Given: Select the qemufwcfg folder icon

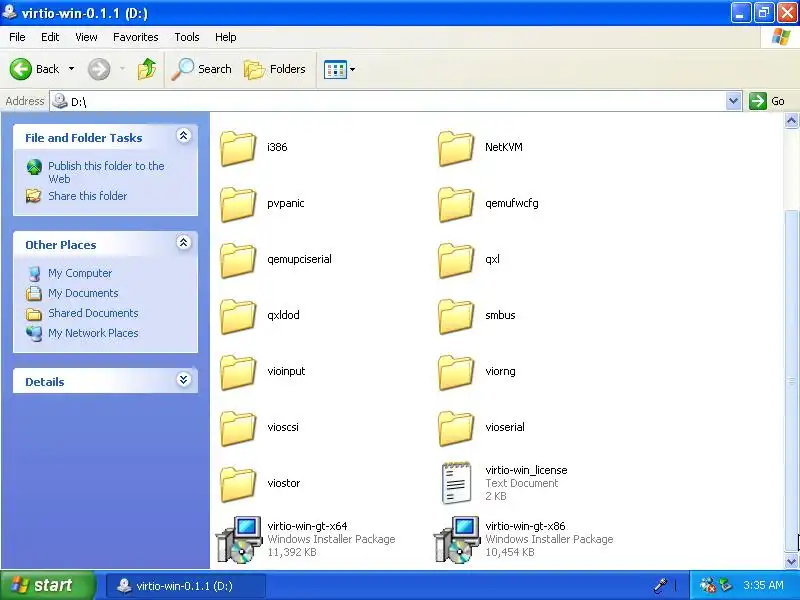Looking at the screenshot, I should (456, 204).
